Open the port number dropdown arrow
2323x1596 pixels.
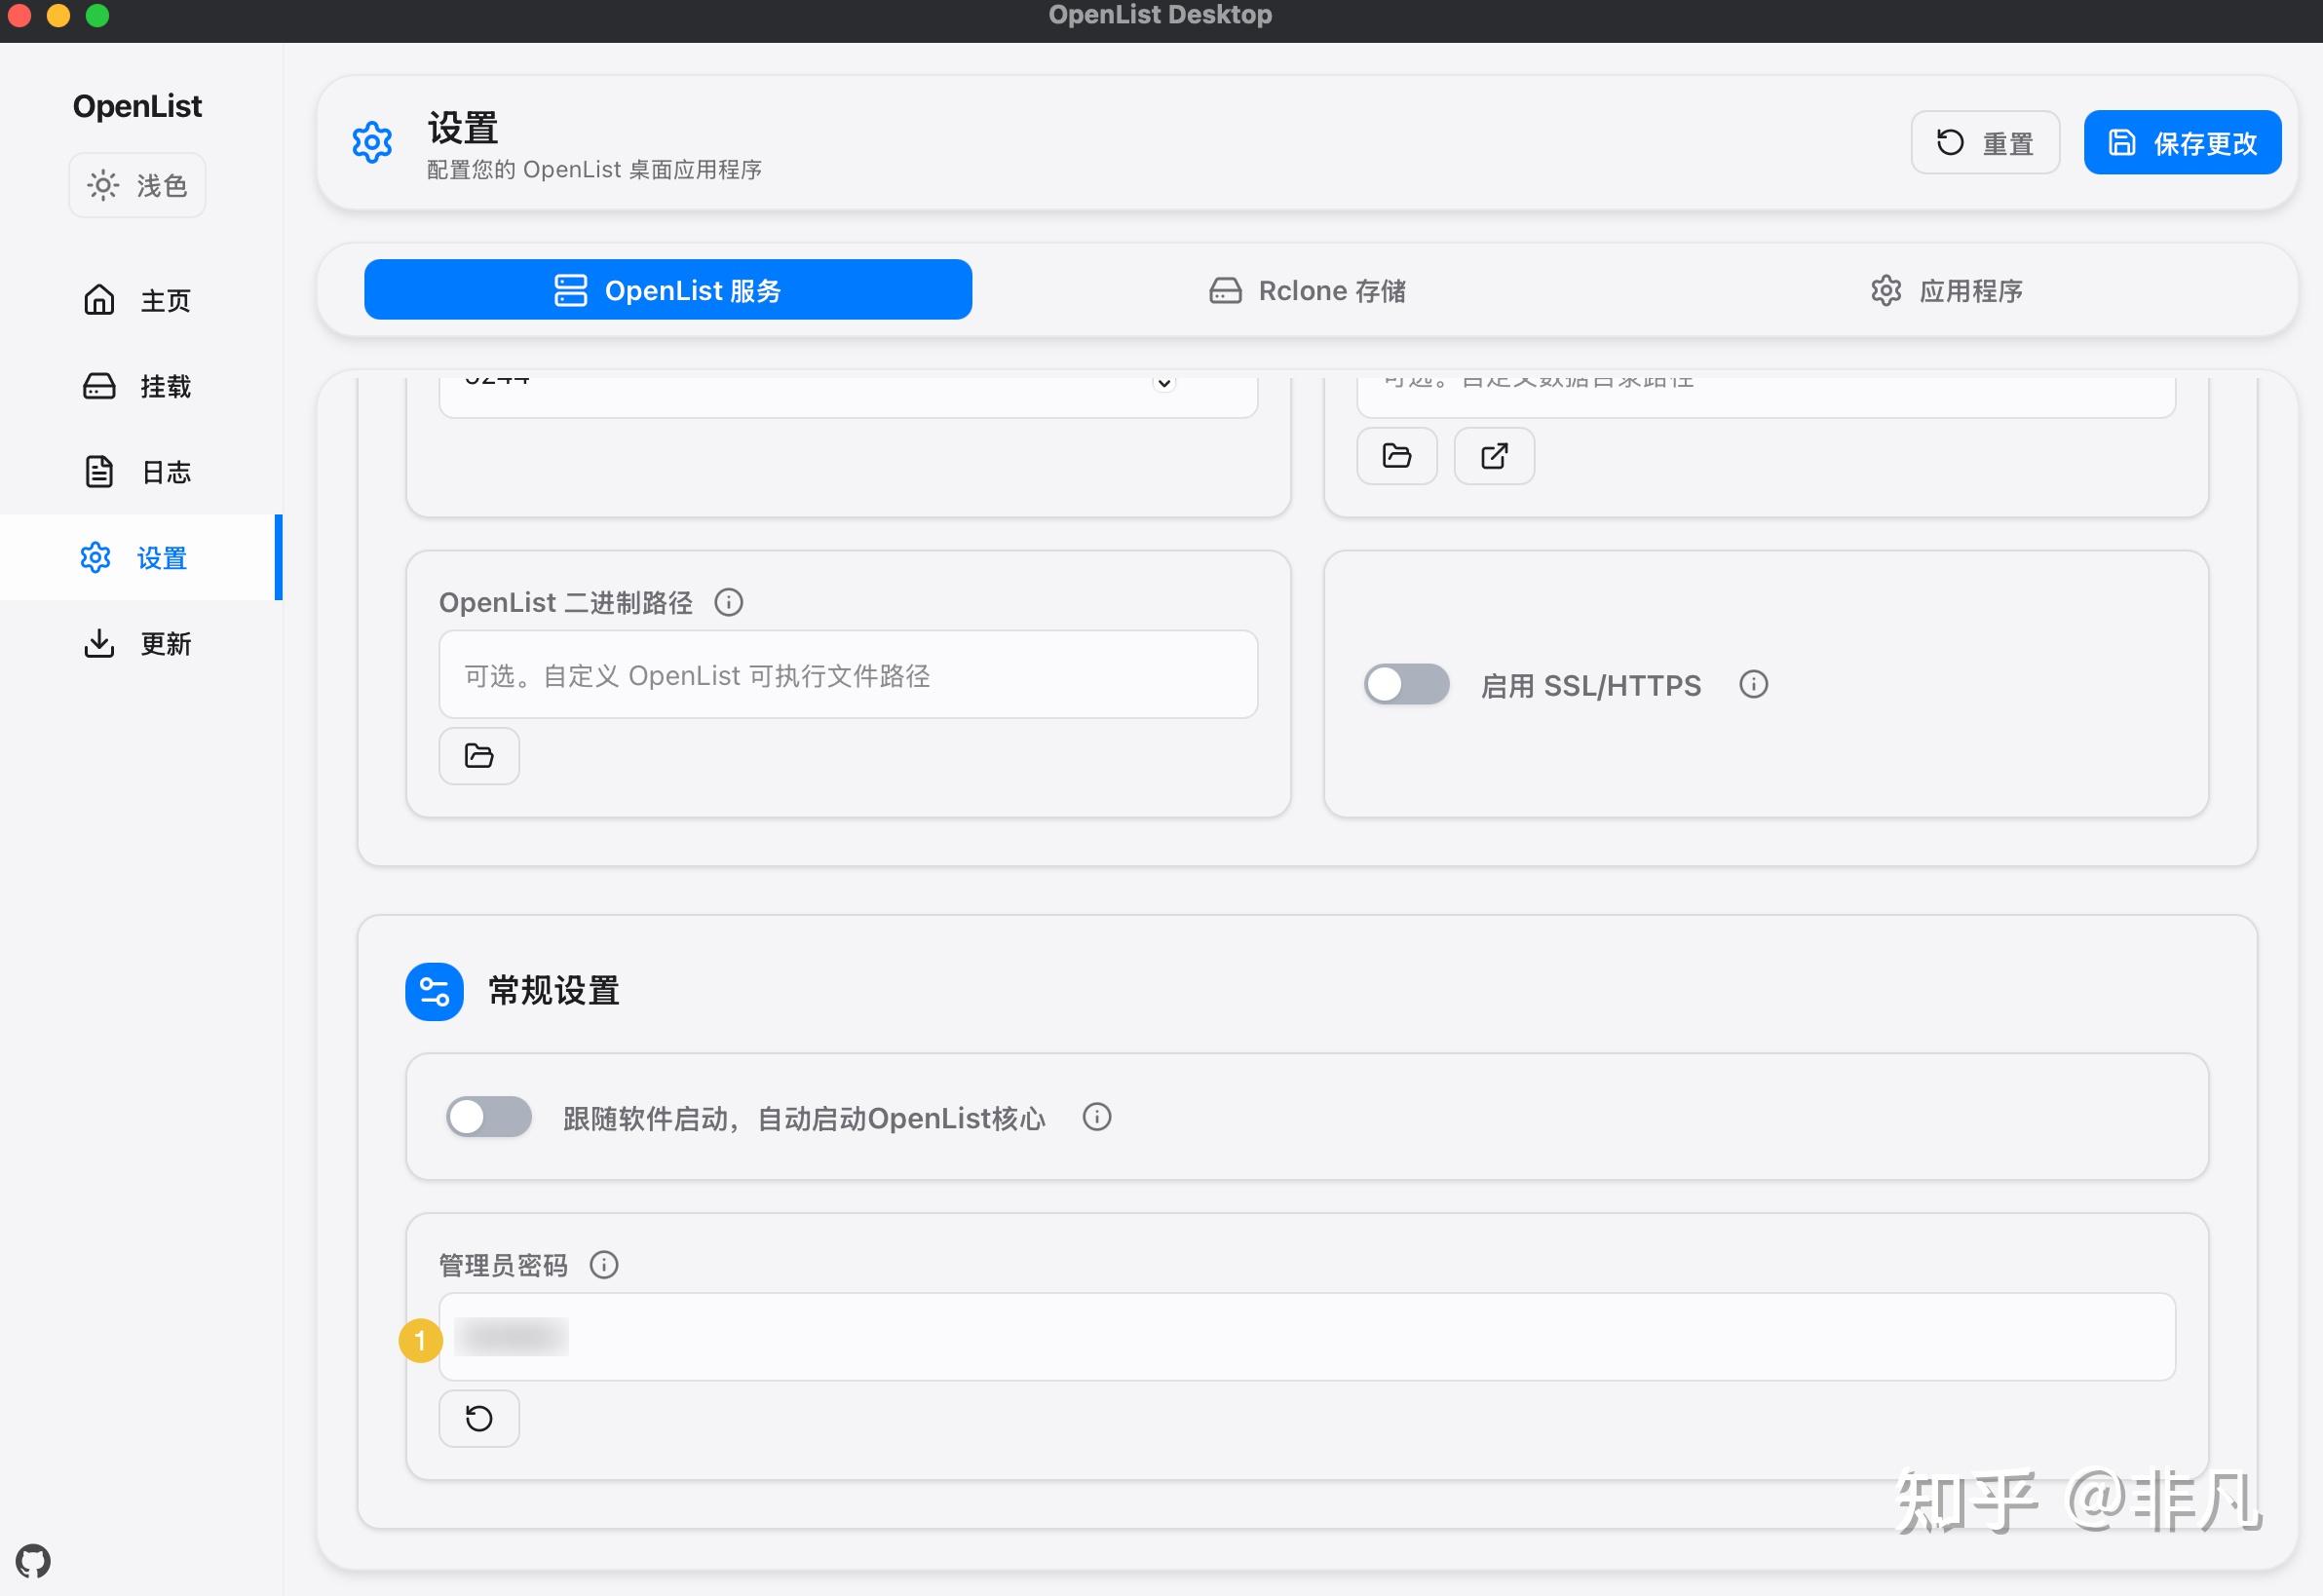coord(1164,383)
